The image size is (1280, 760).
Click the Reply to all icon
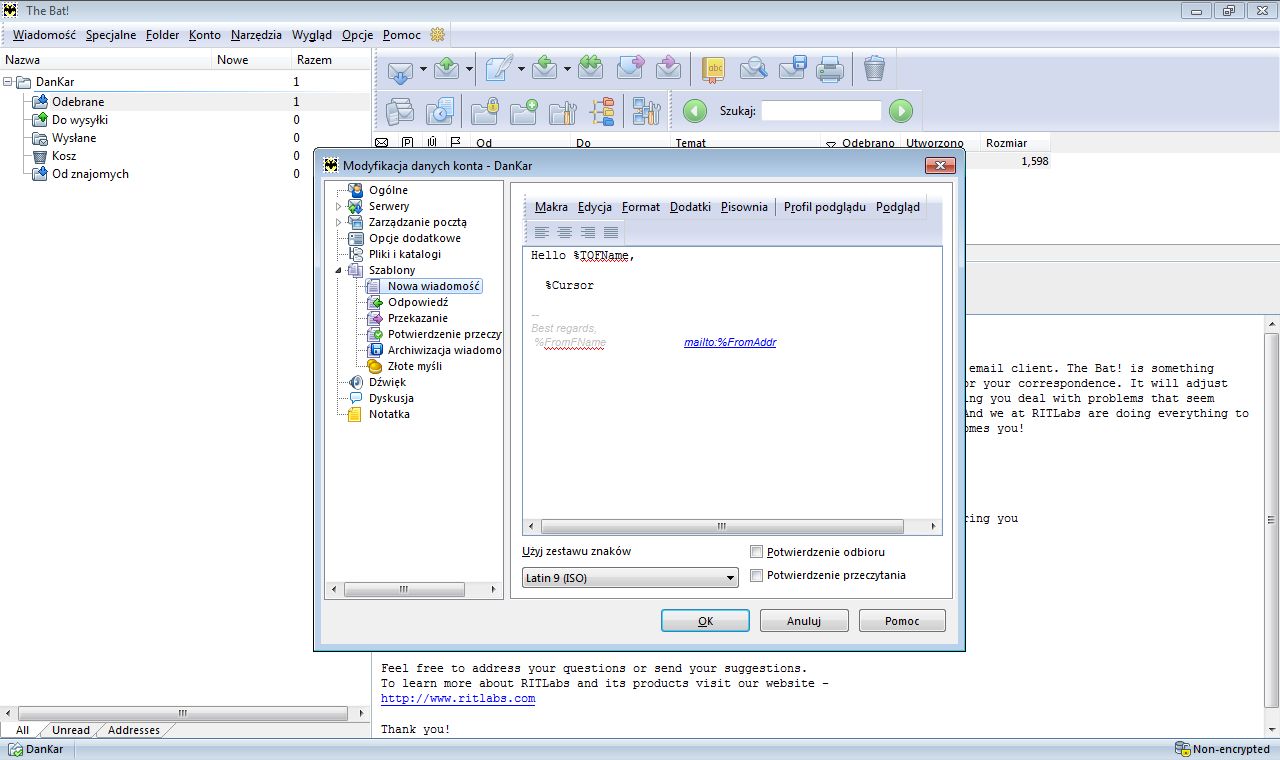(590, 69)
